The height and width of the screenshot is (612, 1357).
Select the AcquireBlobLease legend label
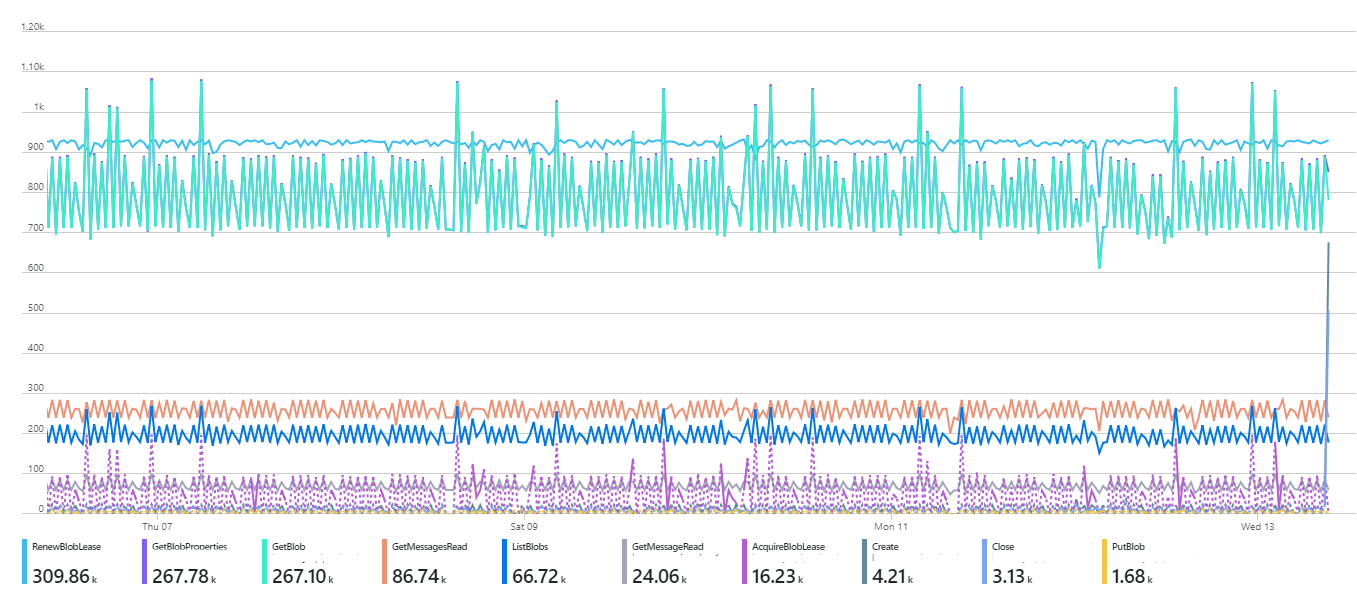pos(789,547)
